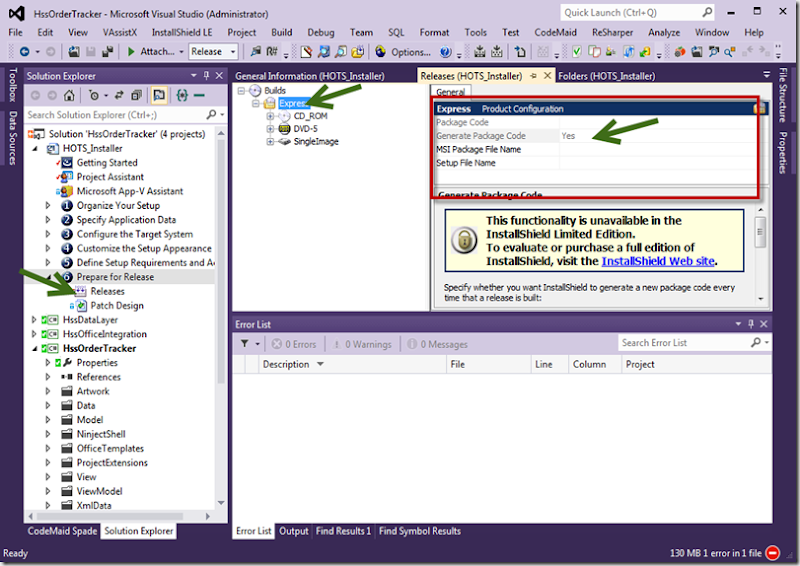Screen dimensions: 800x566
Task: Select the Patch Design item
Action: [x=117, y=305]
